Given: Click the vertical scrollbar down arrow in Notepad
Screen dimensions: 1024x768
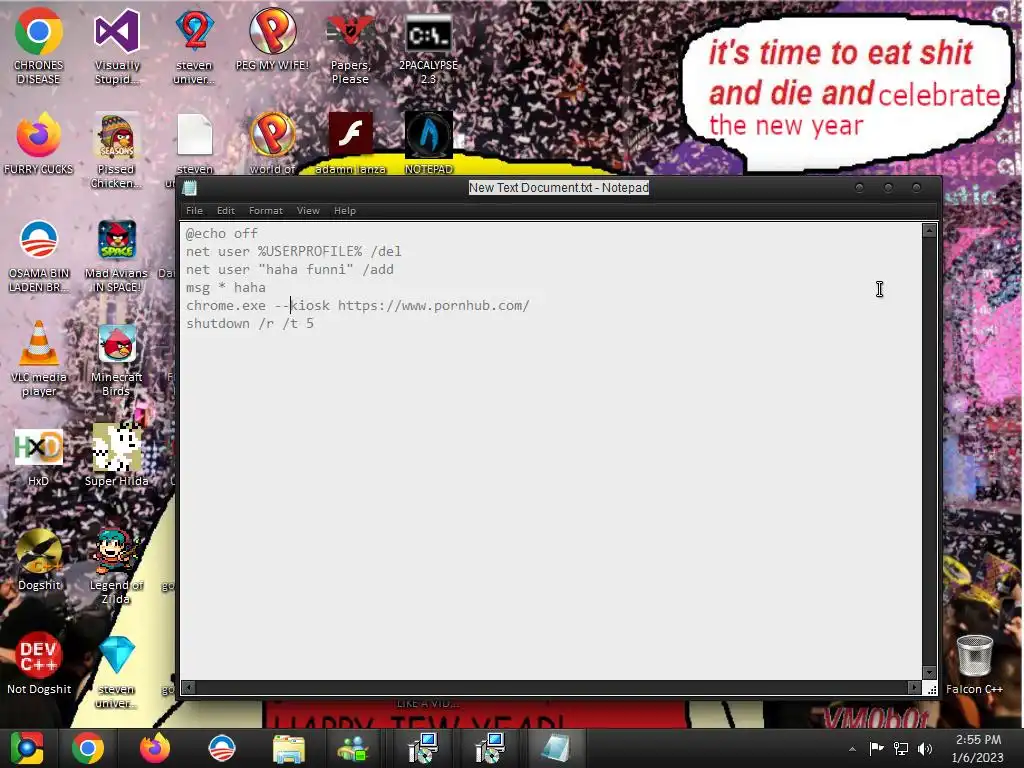Looking at the screenshot, I should [929, 673].
